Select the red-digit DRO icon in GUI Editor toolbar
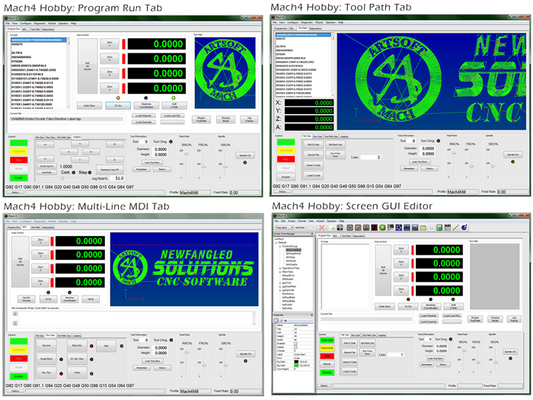 (x=374, y=227)
